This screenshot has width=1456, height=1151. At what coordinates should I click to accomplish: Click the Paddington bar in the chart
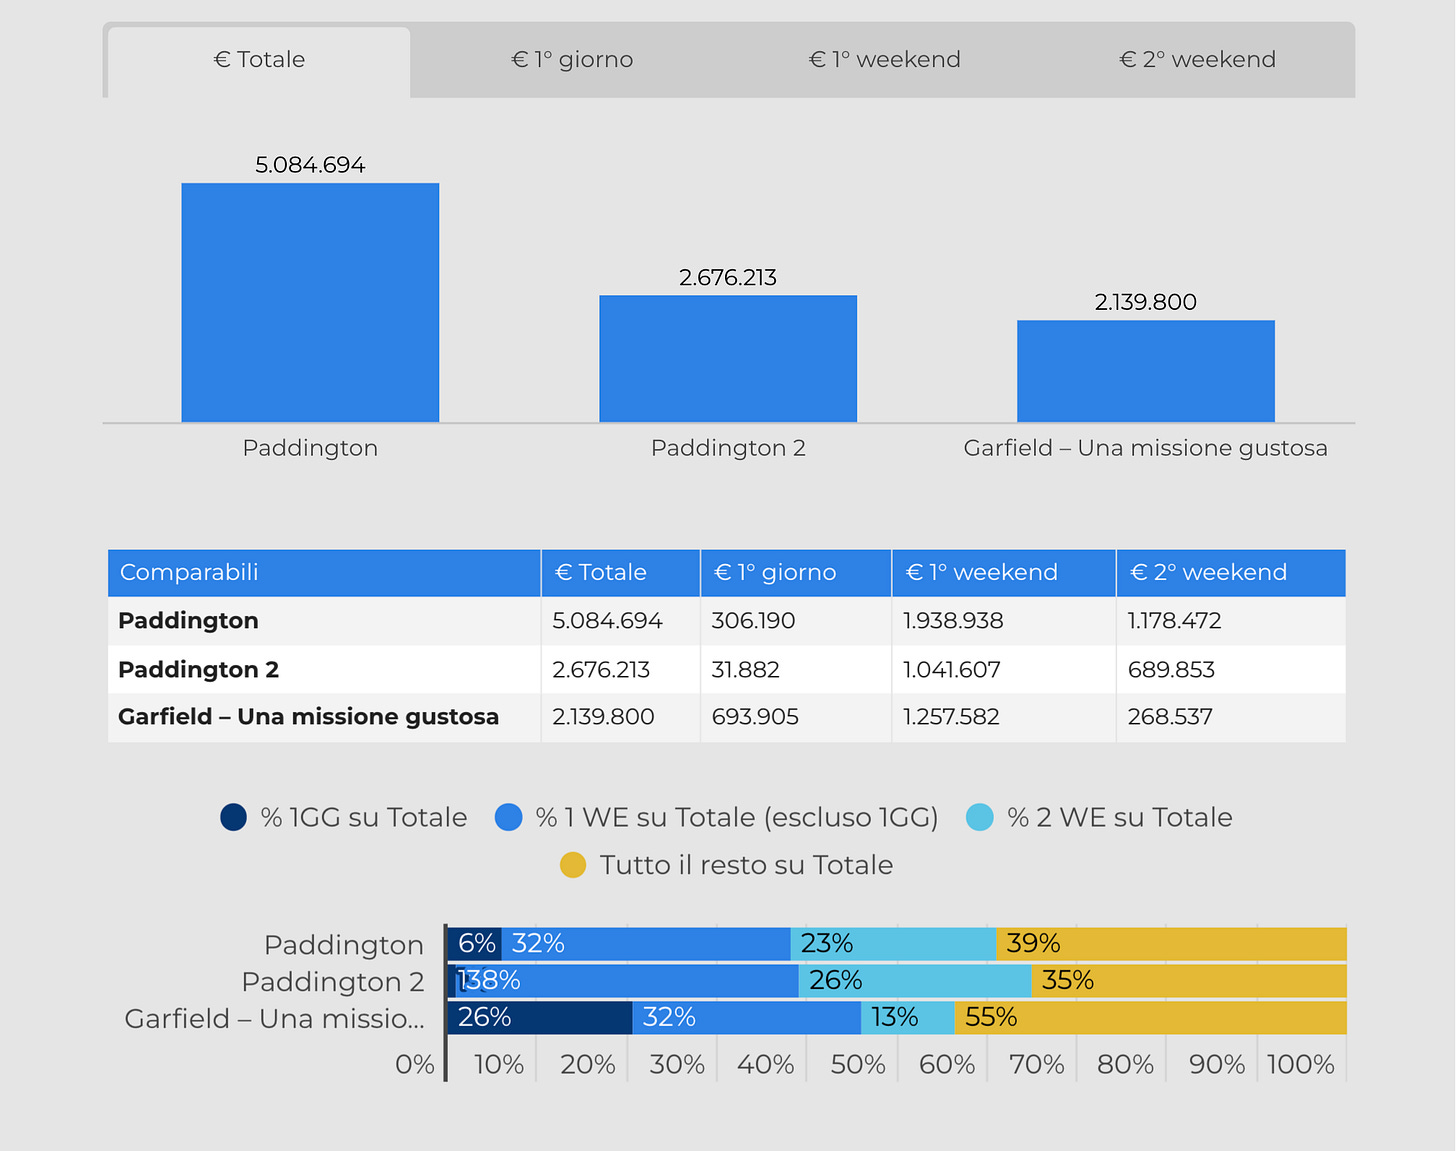(x=310, y=302)
